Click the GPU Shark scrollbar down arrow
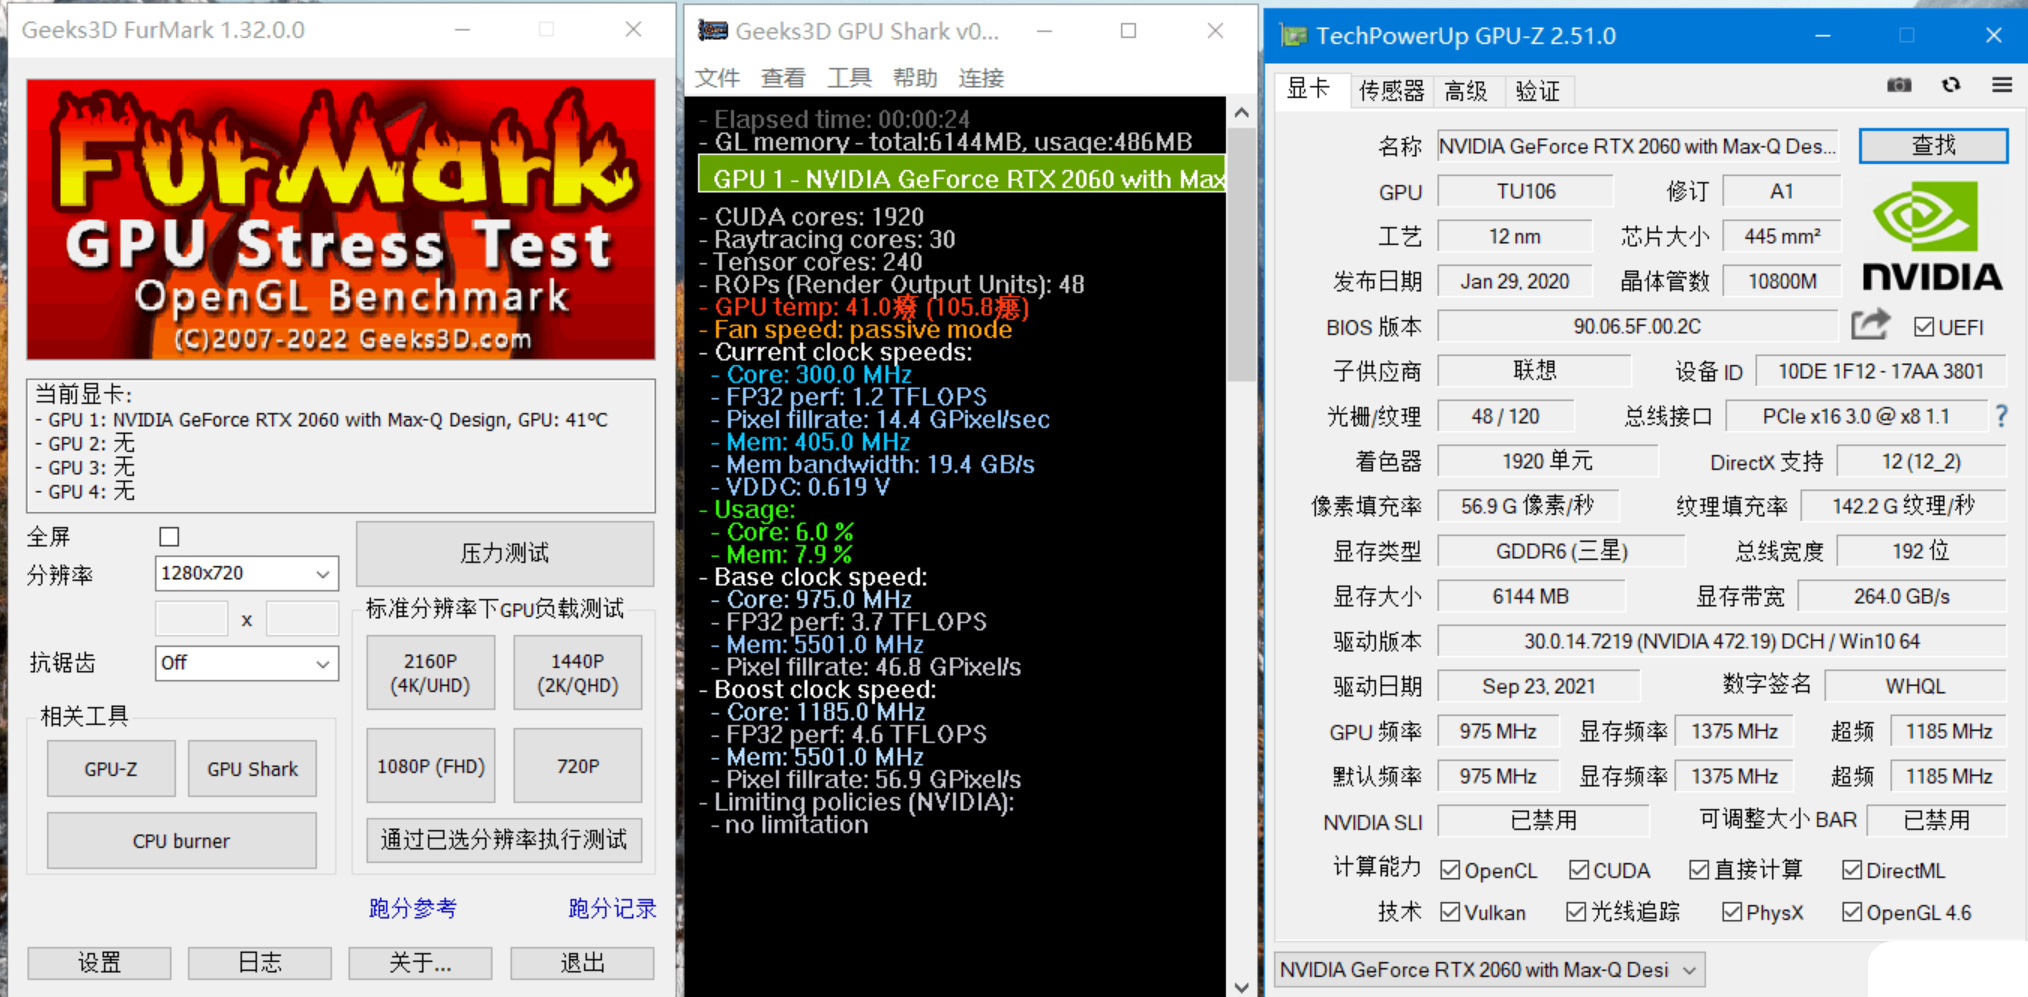The width and height of the screenshot is (2028, 997). (1241, 986)
